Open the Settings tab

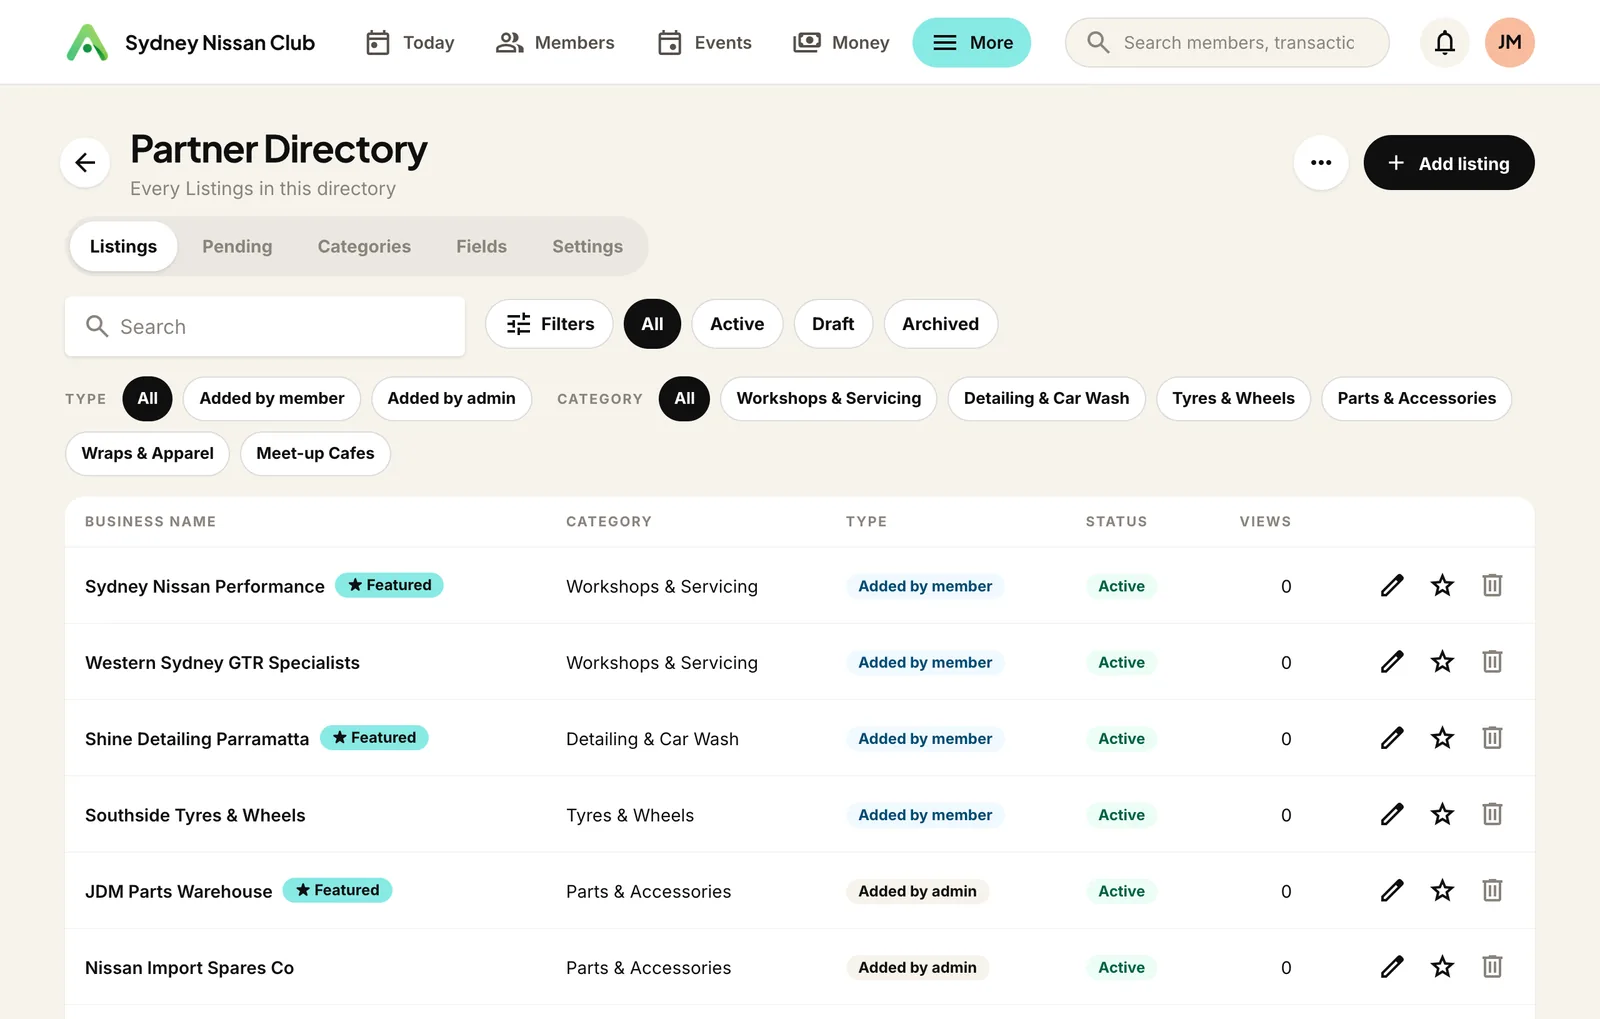(x=587, y=246)
